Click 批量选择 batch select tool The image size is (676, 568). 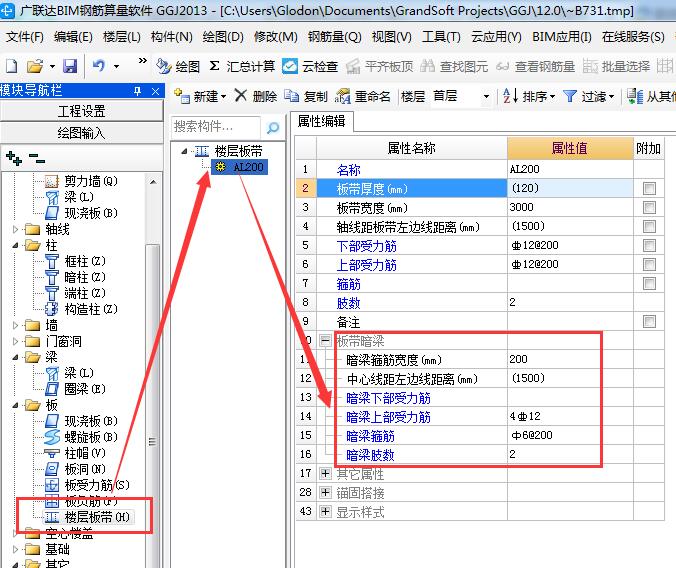[x=617, y=66]
